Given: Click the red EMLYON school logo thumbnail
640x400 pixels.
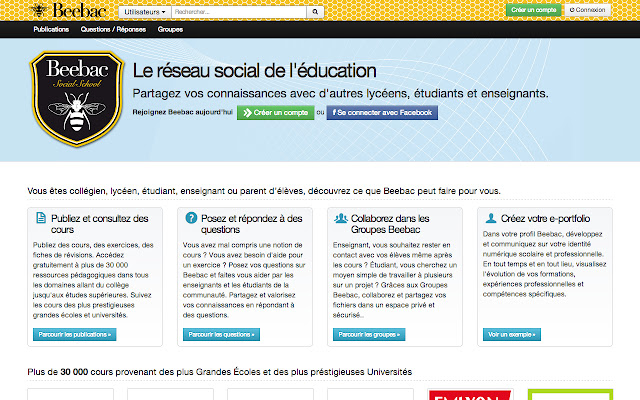Looking at the screenshot, I should [x=470, y=394].
